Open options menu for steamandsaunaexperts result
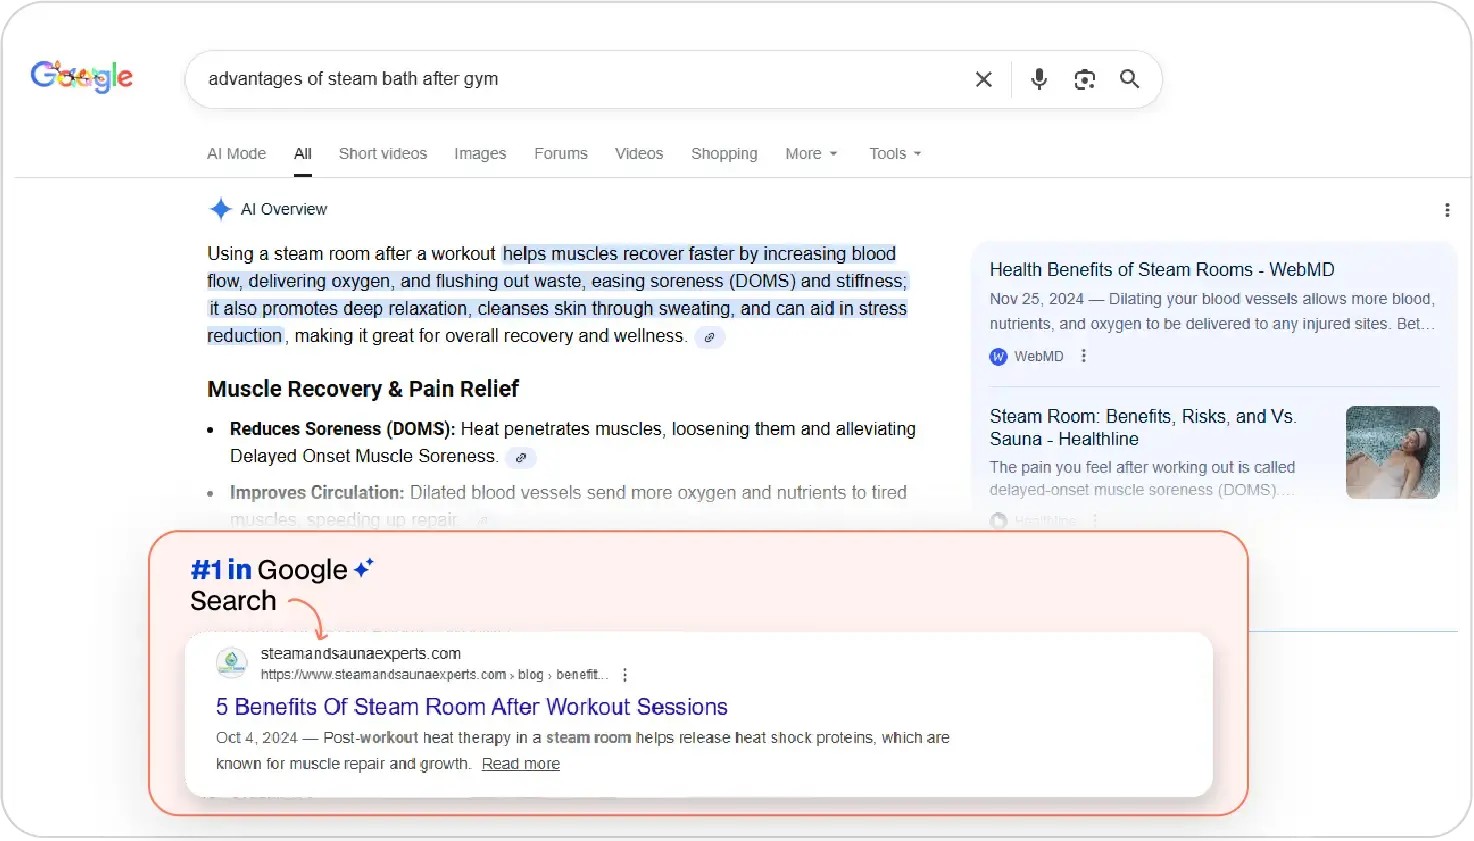1474x841 pixels. 625,675
